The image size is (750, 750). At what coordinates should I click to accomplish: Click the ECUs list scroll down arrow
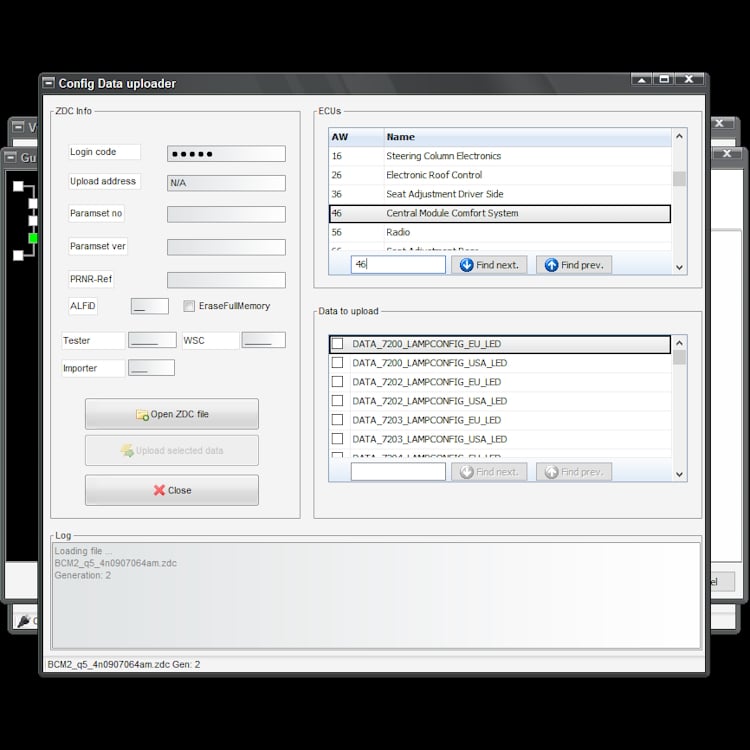tap(679, 267)
